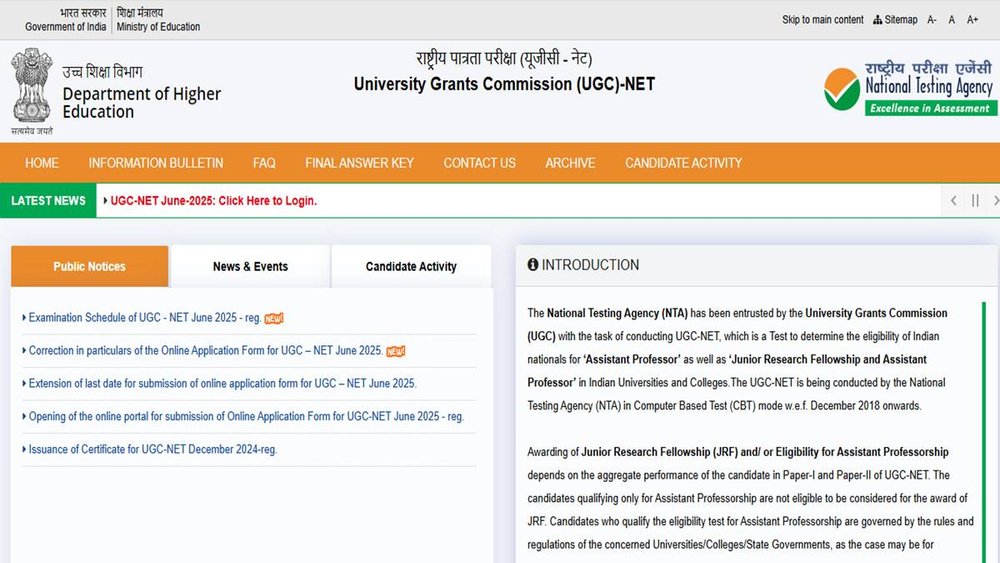Select the Public Notices tab
The height and width of the screenshot is (563, 1000).
pos(89,267)
